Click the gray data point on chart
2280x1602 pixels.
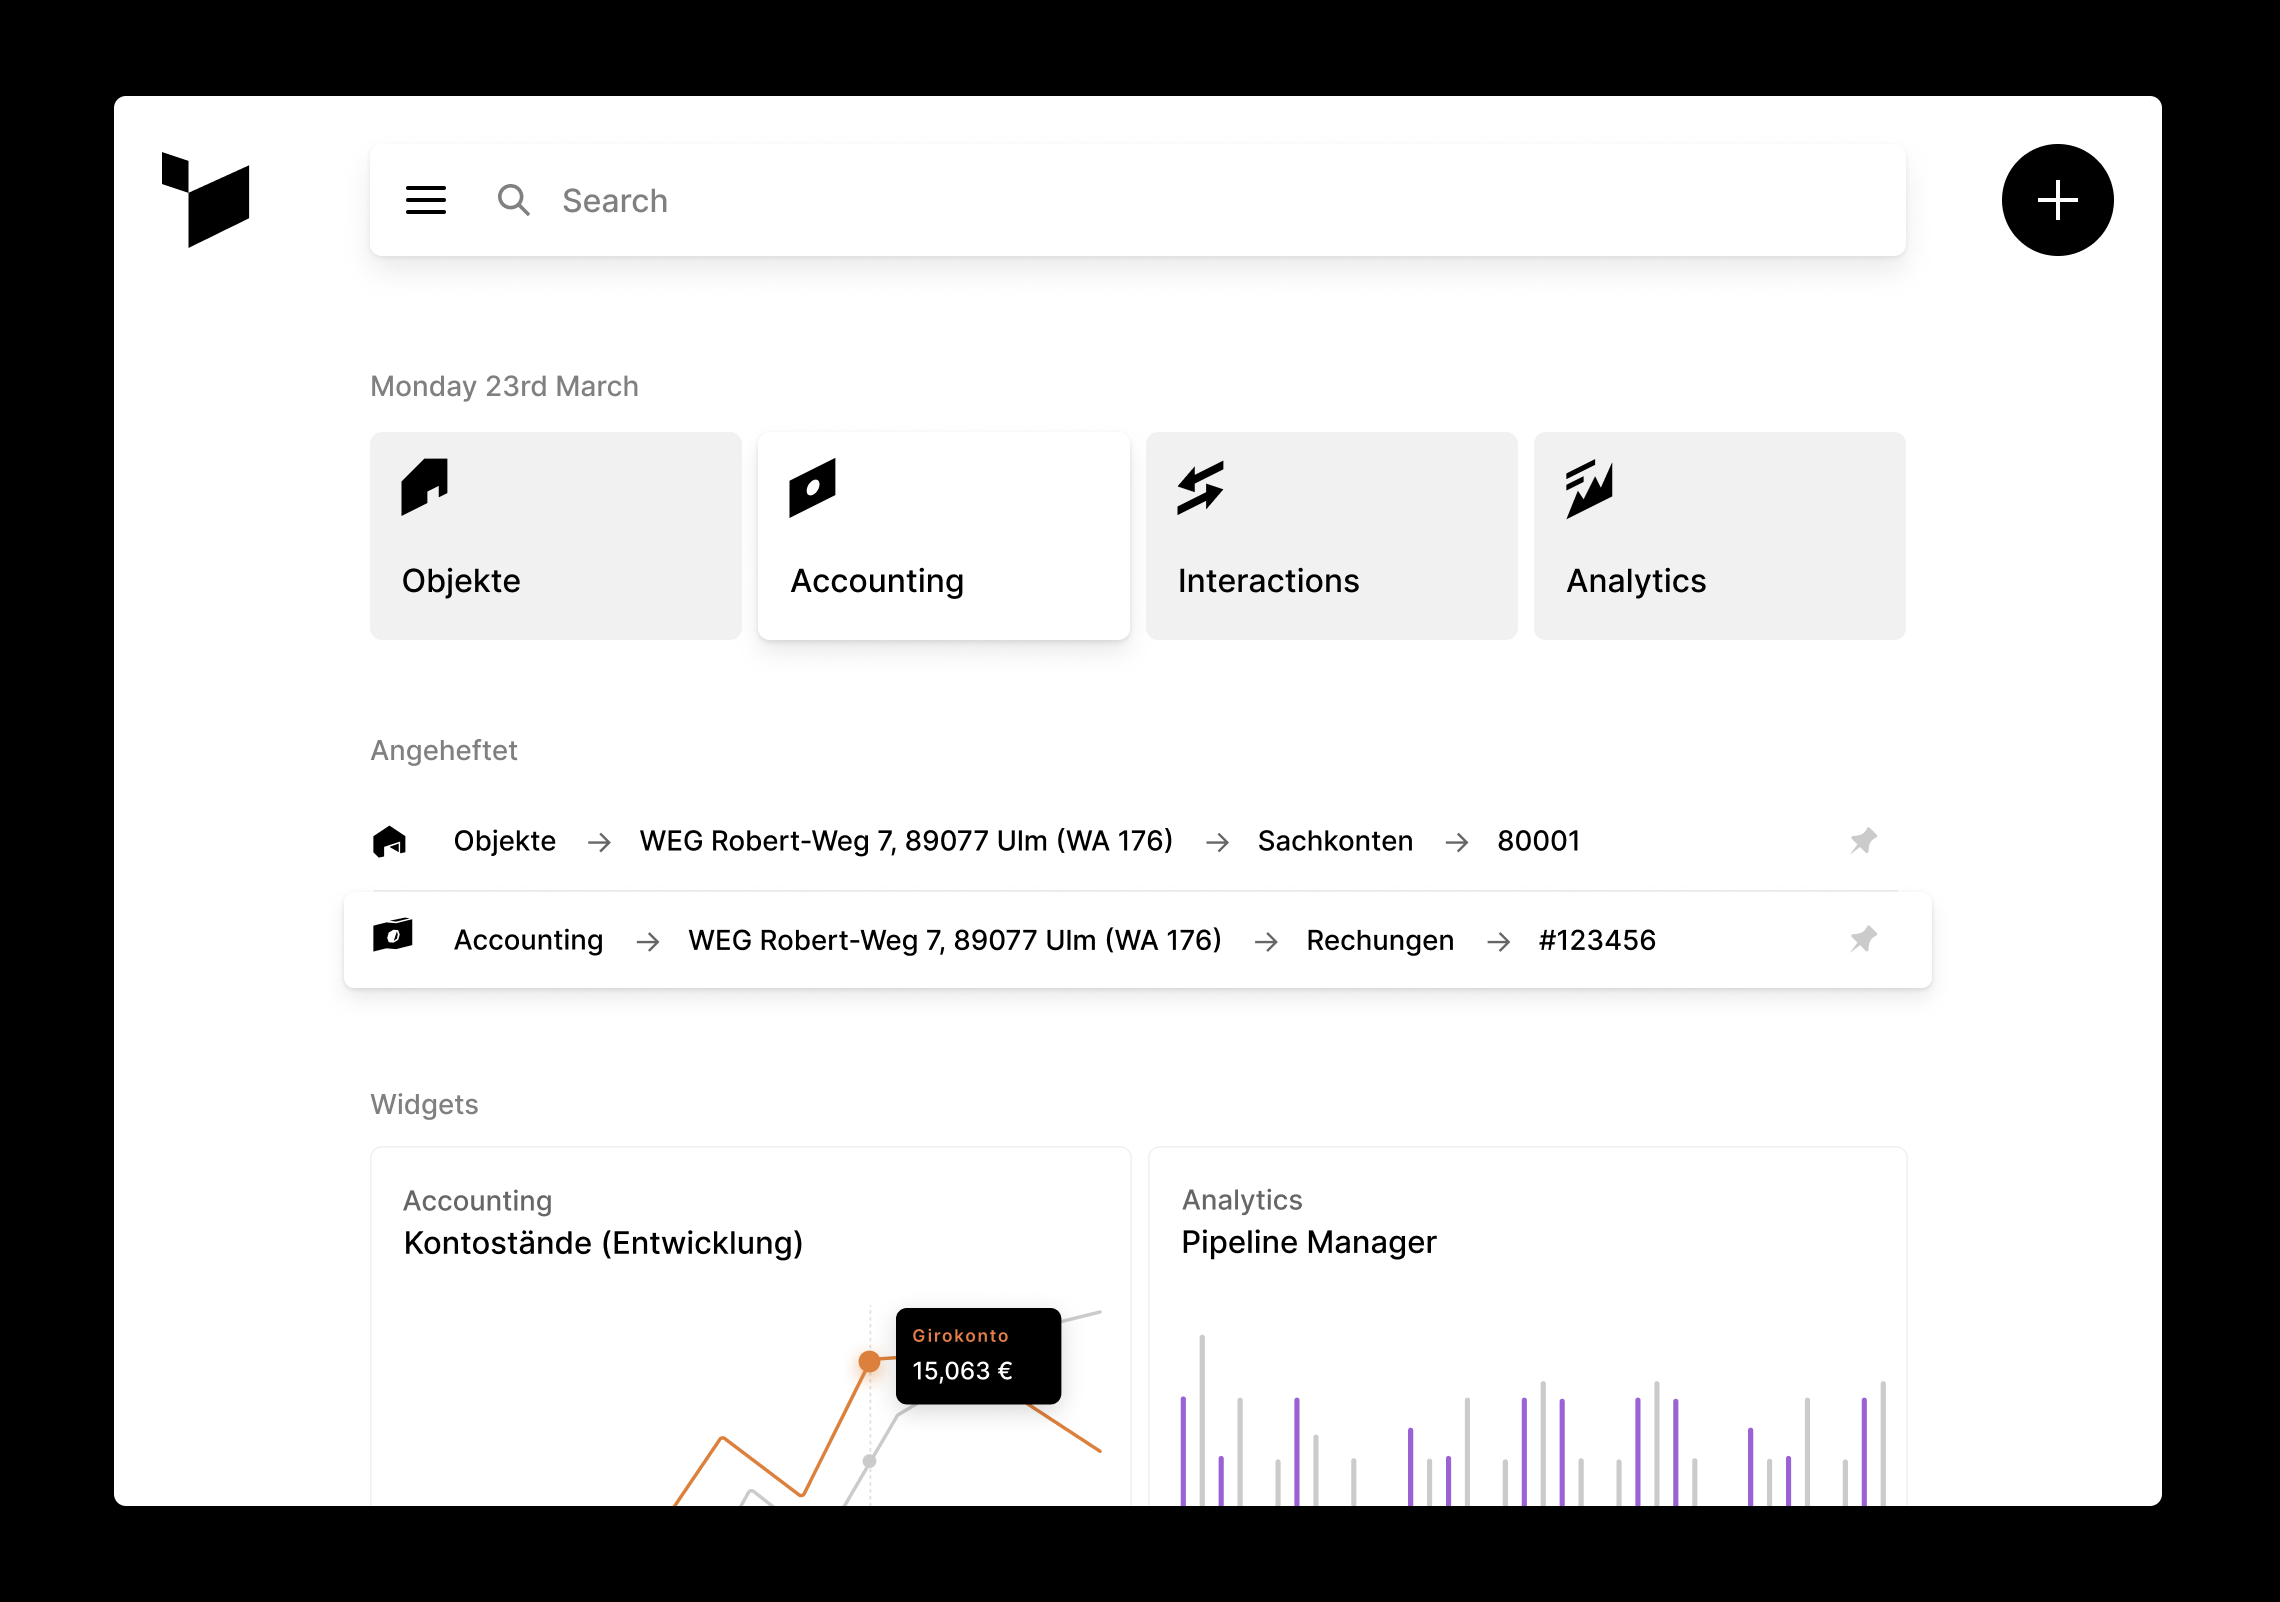click(869, 1461)
